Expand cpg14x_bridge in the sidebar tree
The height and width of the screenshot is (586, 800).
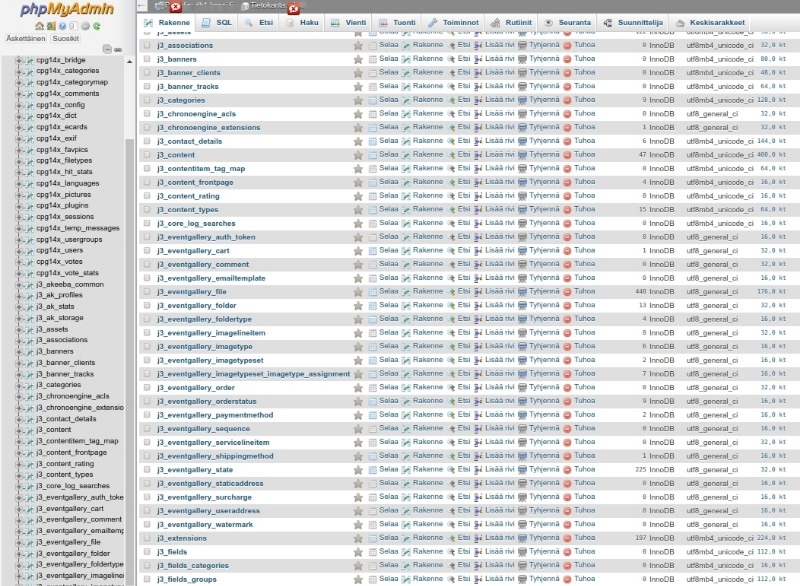coord(20,60)
